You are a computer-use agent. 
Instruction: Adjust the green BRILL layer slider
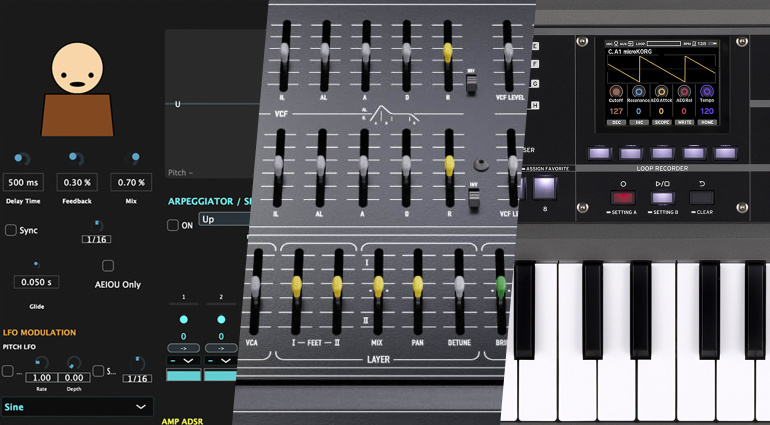point(502,289)
